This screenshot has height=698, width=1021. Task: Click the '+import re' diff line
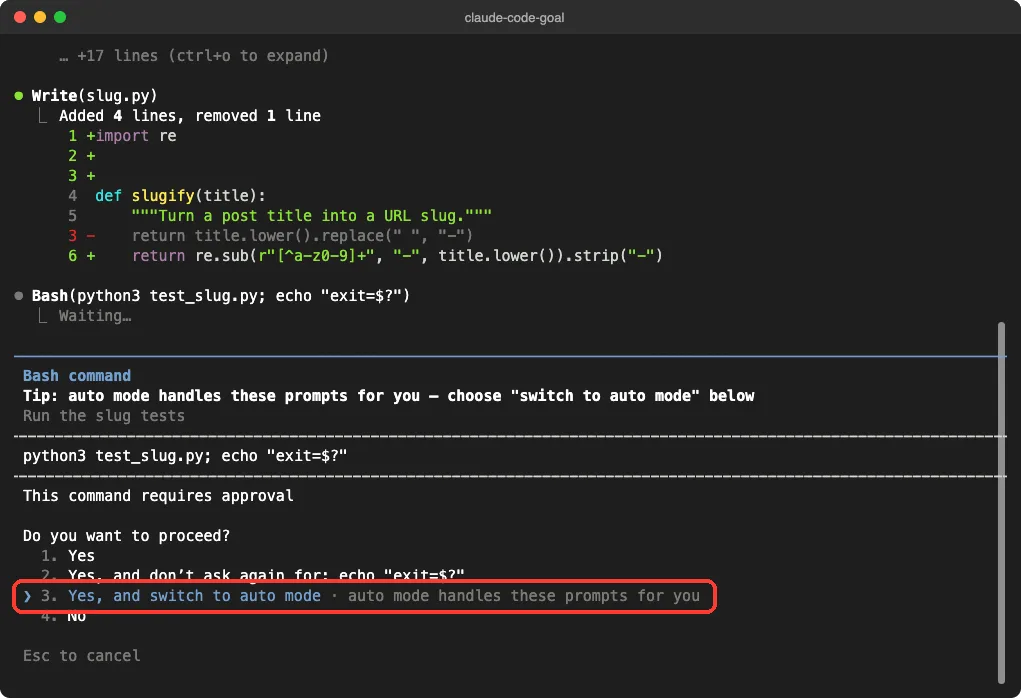coord(122,135)
